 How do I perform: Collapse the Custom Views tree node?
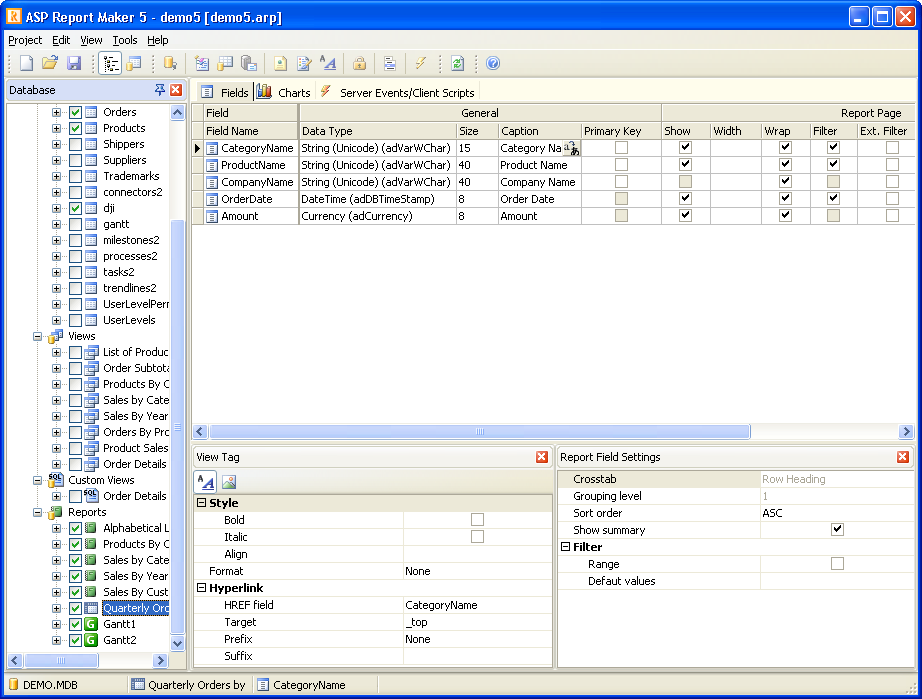pos(38,480)
